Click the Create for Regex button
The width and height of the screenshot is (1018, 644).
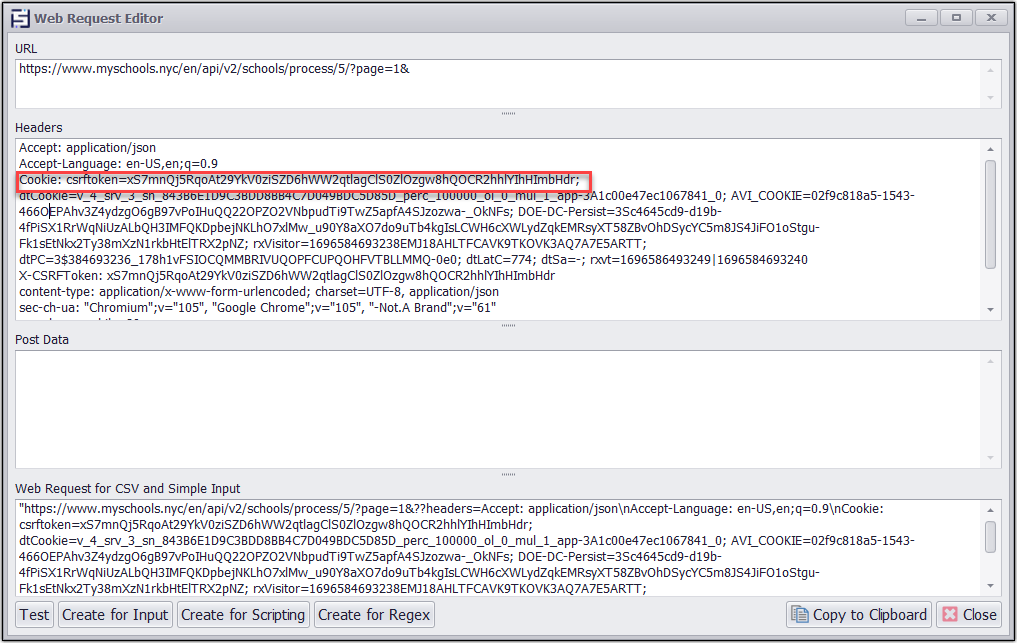(x=374, y=614)
